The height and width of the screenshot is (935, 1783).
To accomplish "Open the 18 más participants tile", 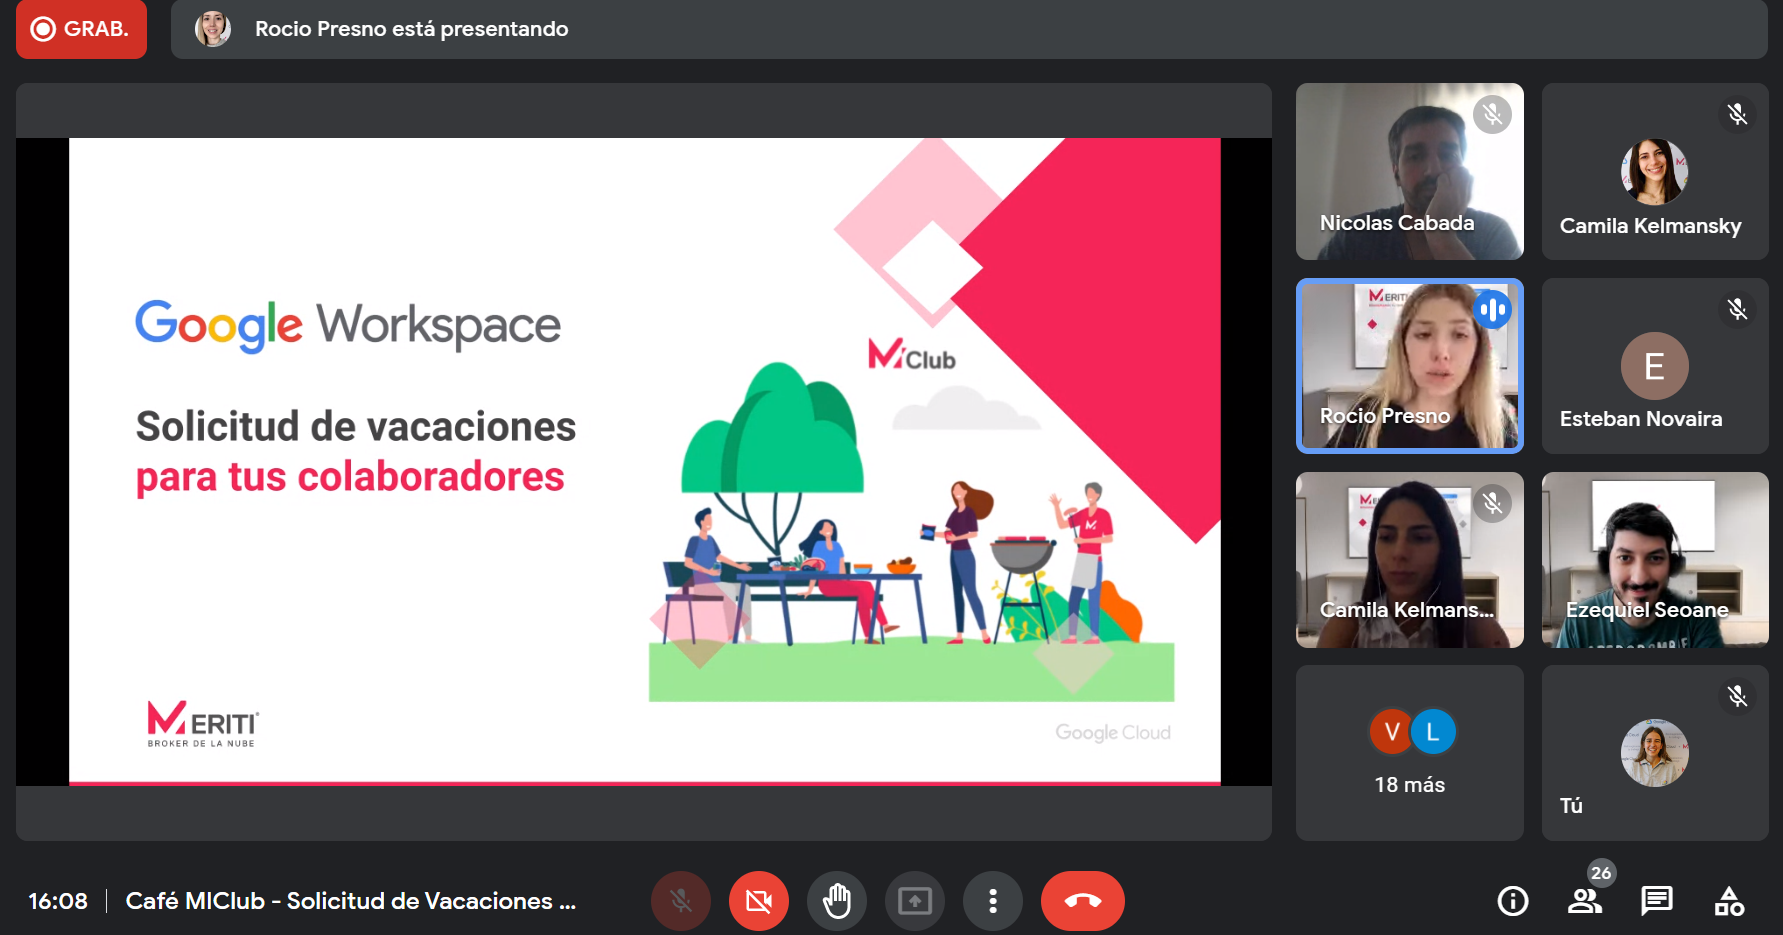I will coord(1409,753).
